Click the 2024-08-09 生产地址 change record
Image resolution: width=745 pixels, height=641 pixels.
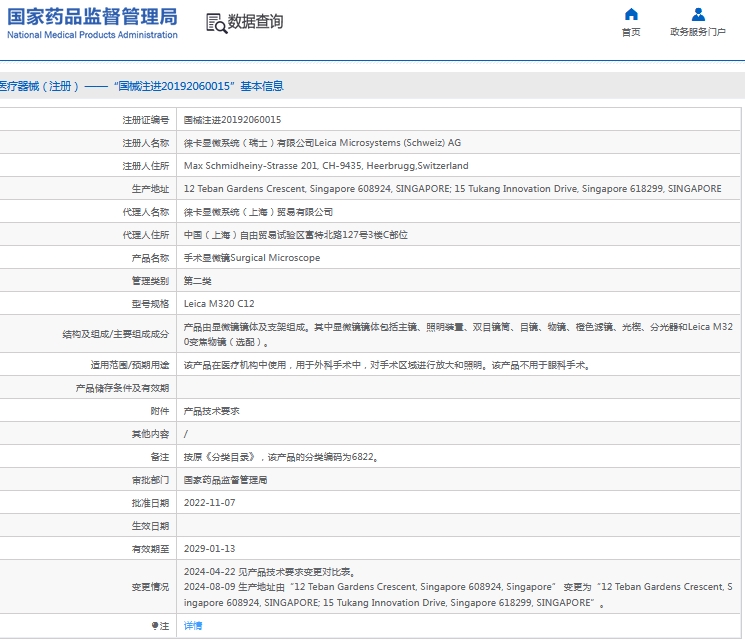click(458, 595)
